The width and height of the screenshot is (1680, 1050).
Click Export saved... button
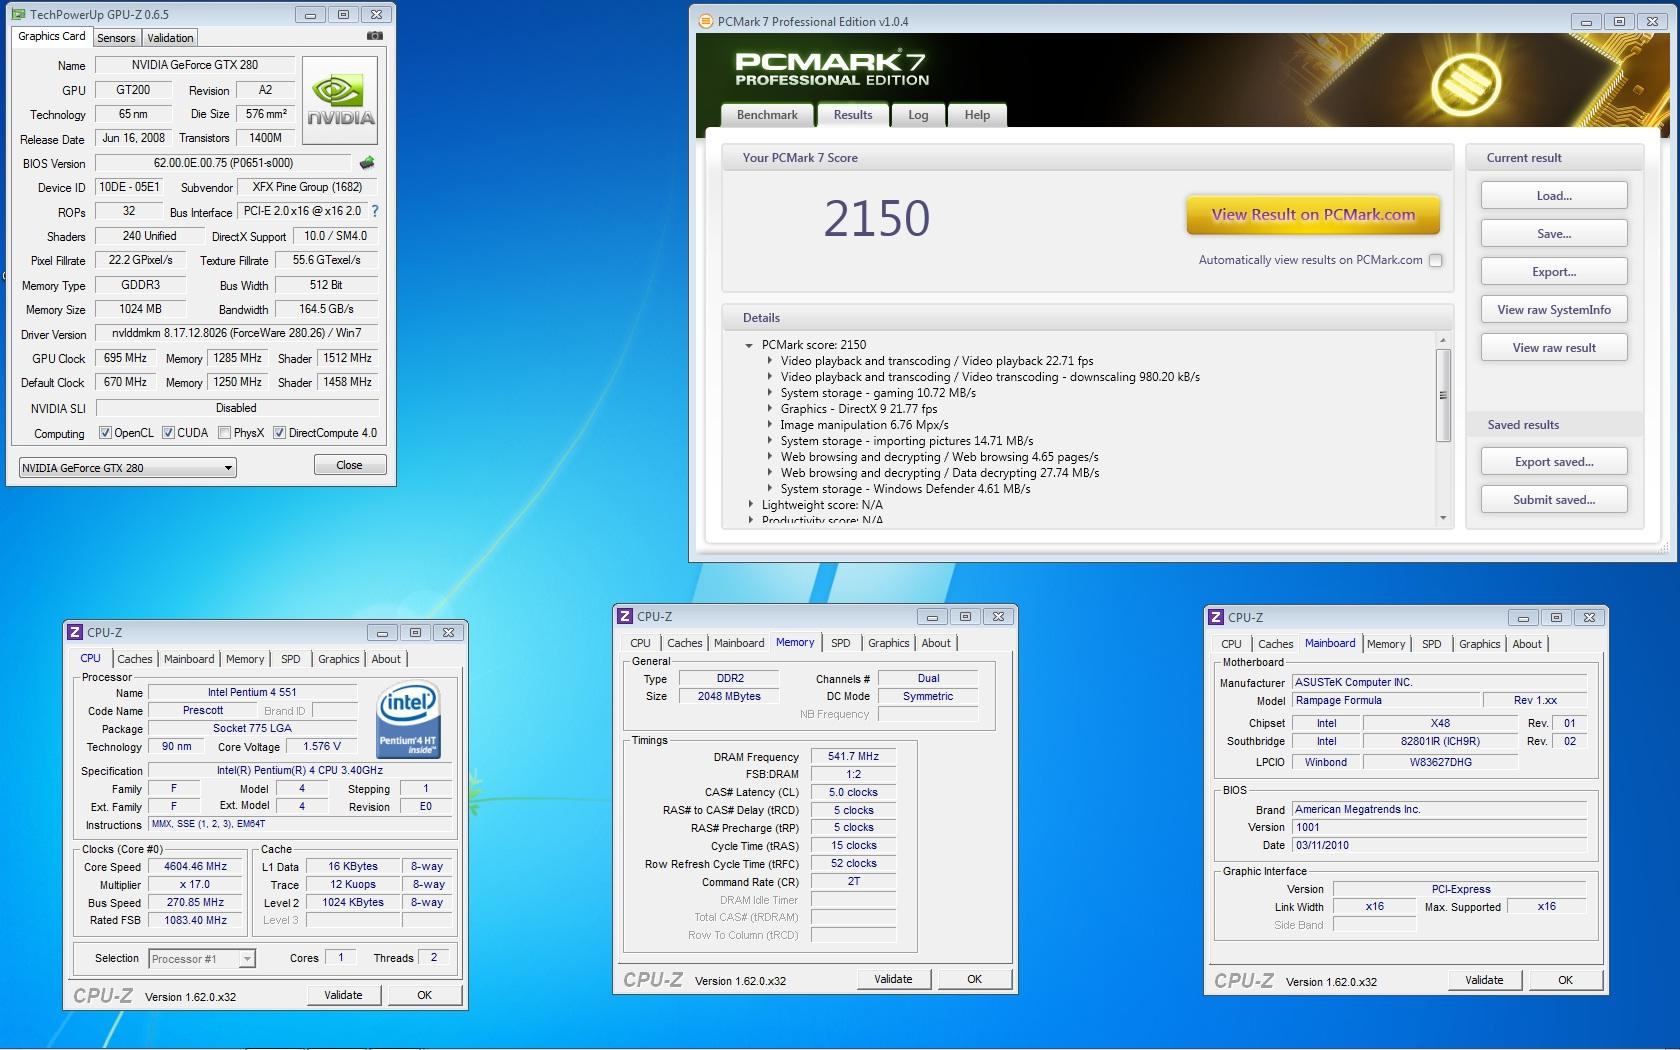(x=1554, y=461)
